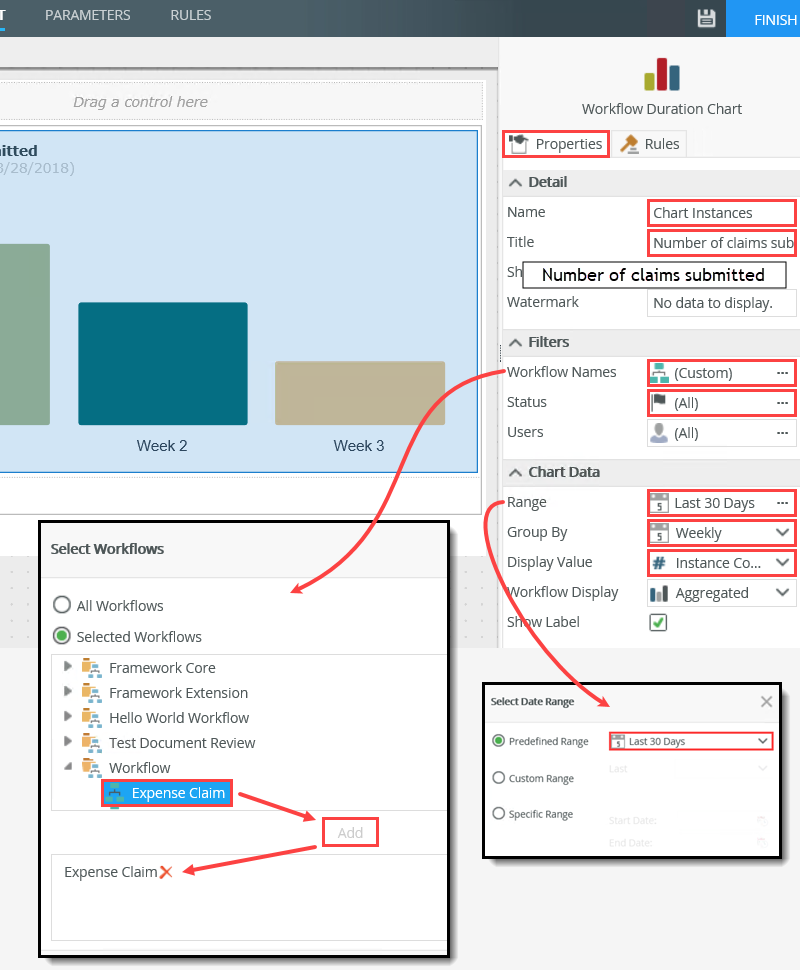Open the PARAMETERS tab in header
Viewport: 800px width, 970px height.
[x=88, y=16]
